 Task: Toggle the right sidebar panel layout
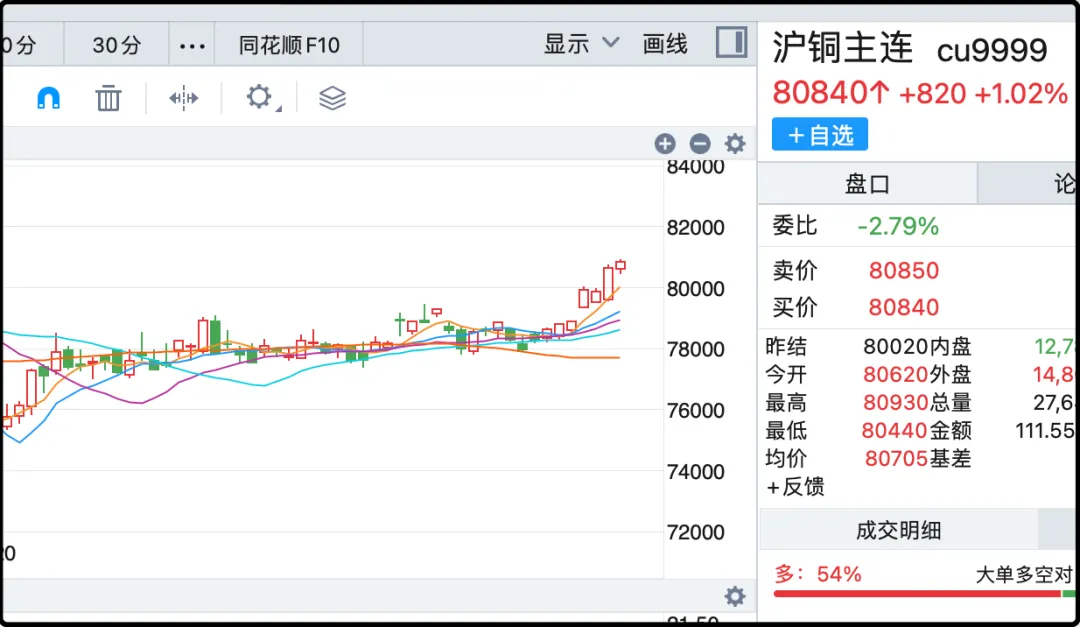(x=731, y=43)
